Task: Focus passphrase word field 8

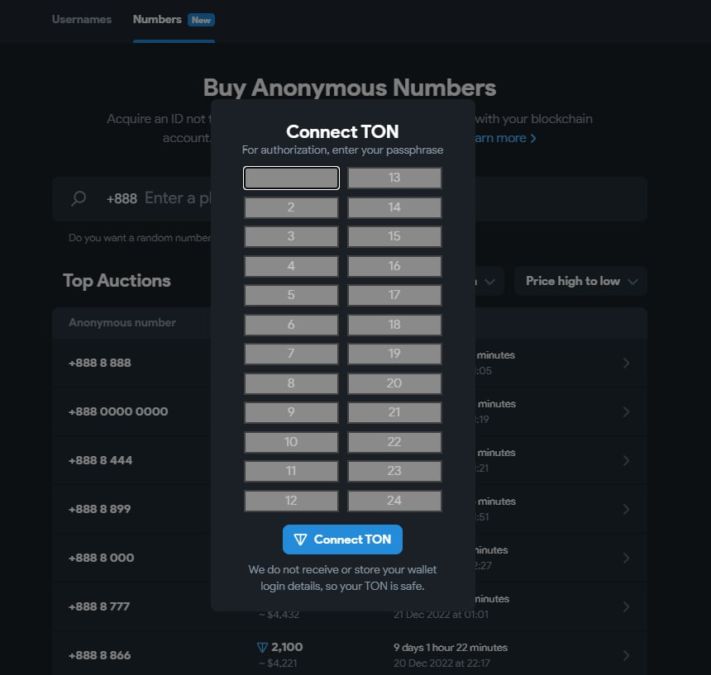Action: [291, 383]
